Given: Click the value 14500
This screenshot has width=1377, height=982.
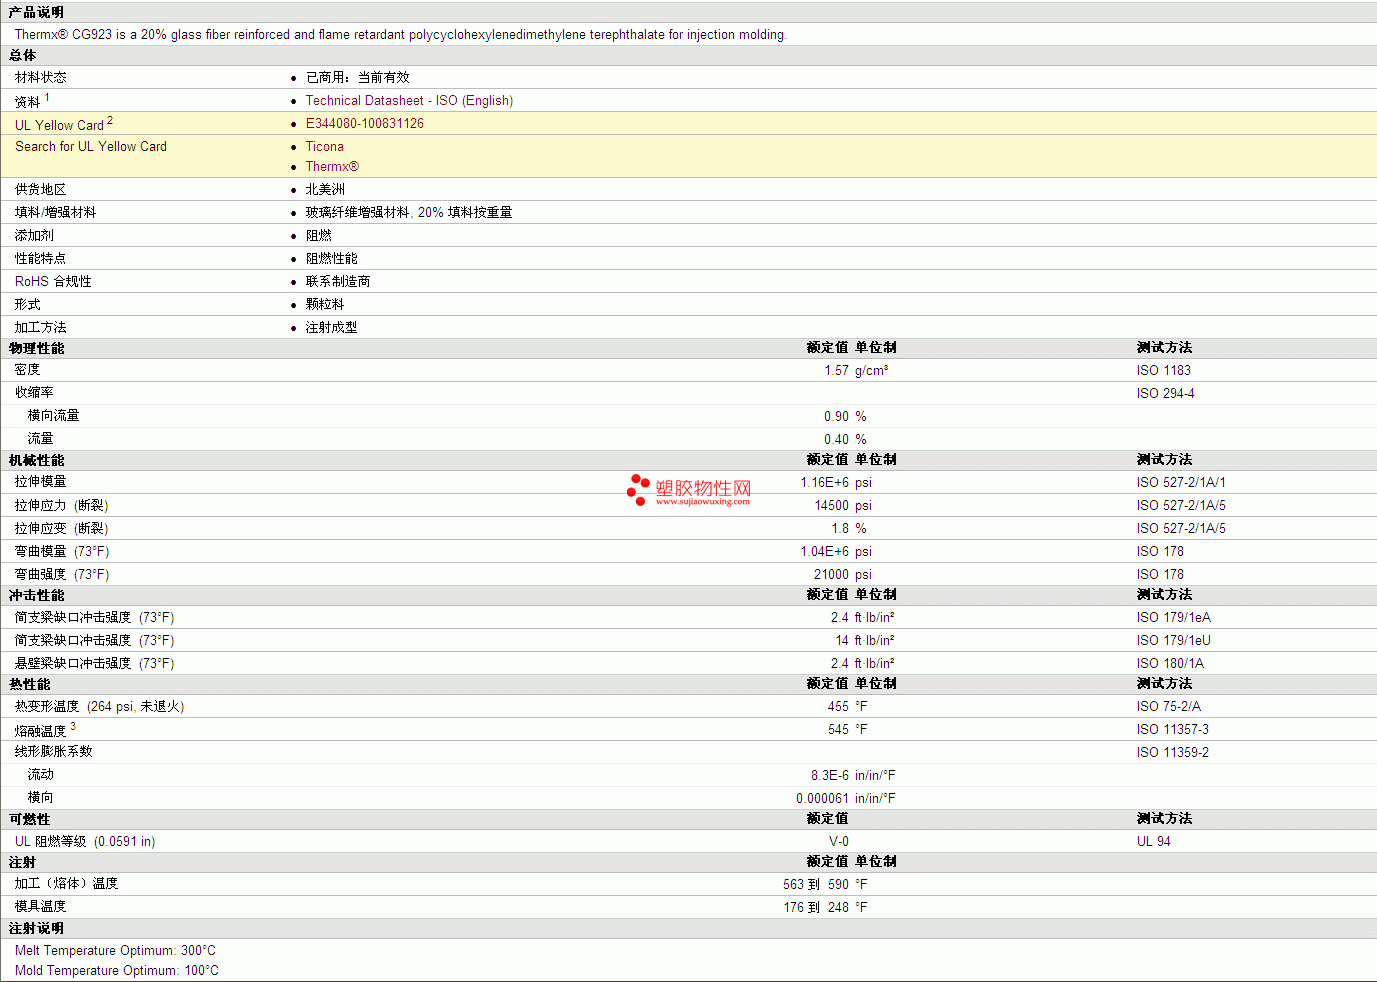Looking at the screenshot, I should [832, 506].
